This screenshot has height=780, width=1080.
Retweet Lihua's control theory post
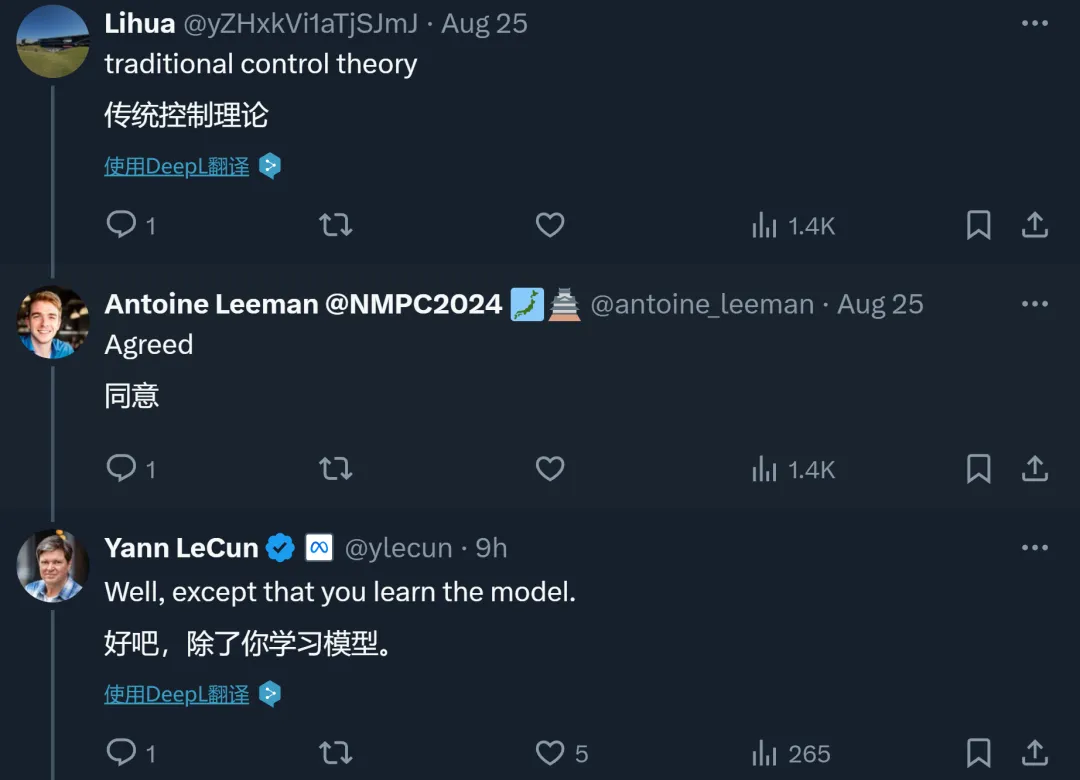click(336, 225)
